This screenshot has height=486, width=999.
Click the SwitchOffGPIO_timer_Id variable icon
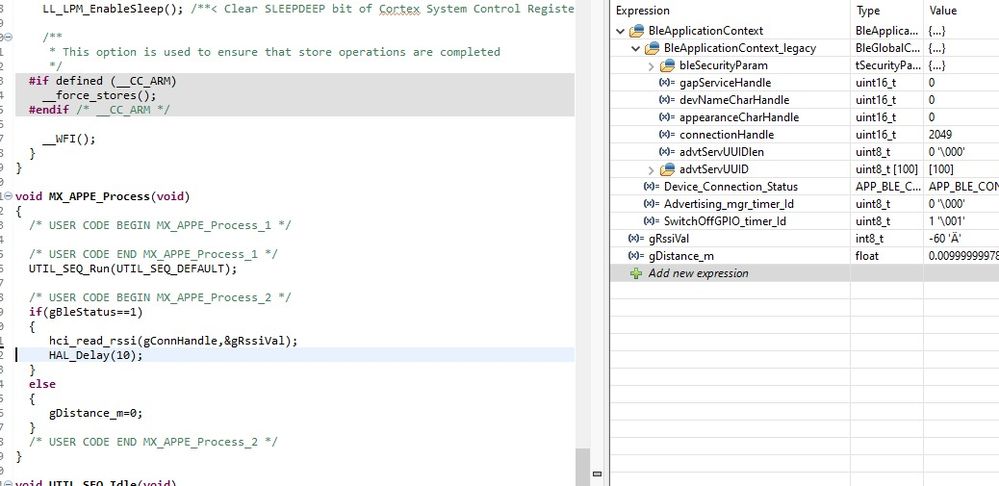click(x=652, y=221)
